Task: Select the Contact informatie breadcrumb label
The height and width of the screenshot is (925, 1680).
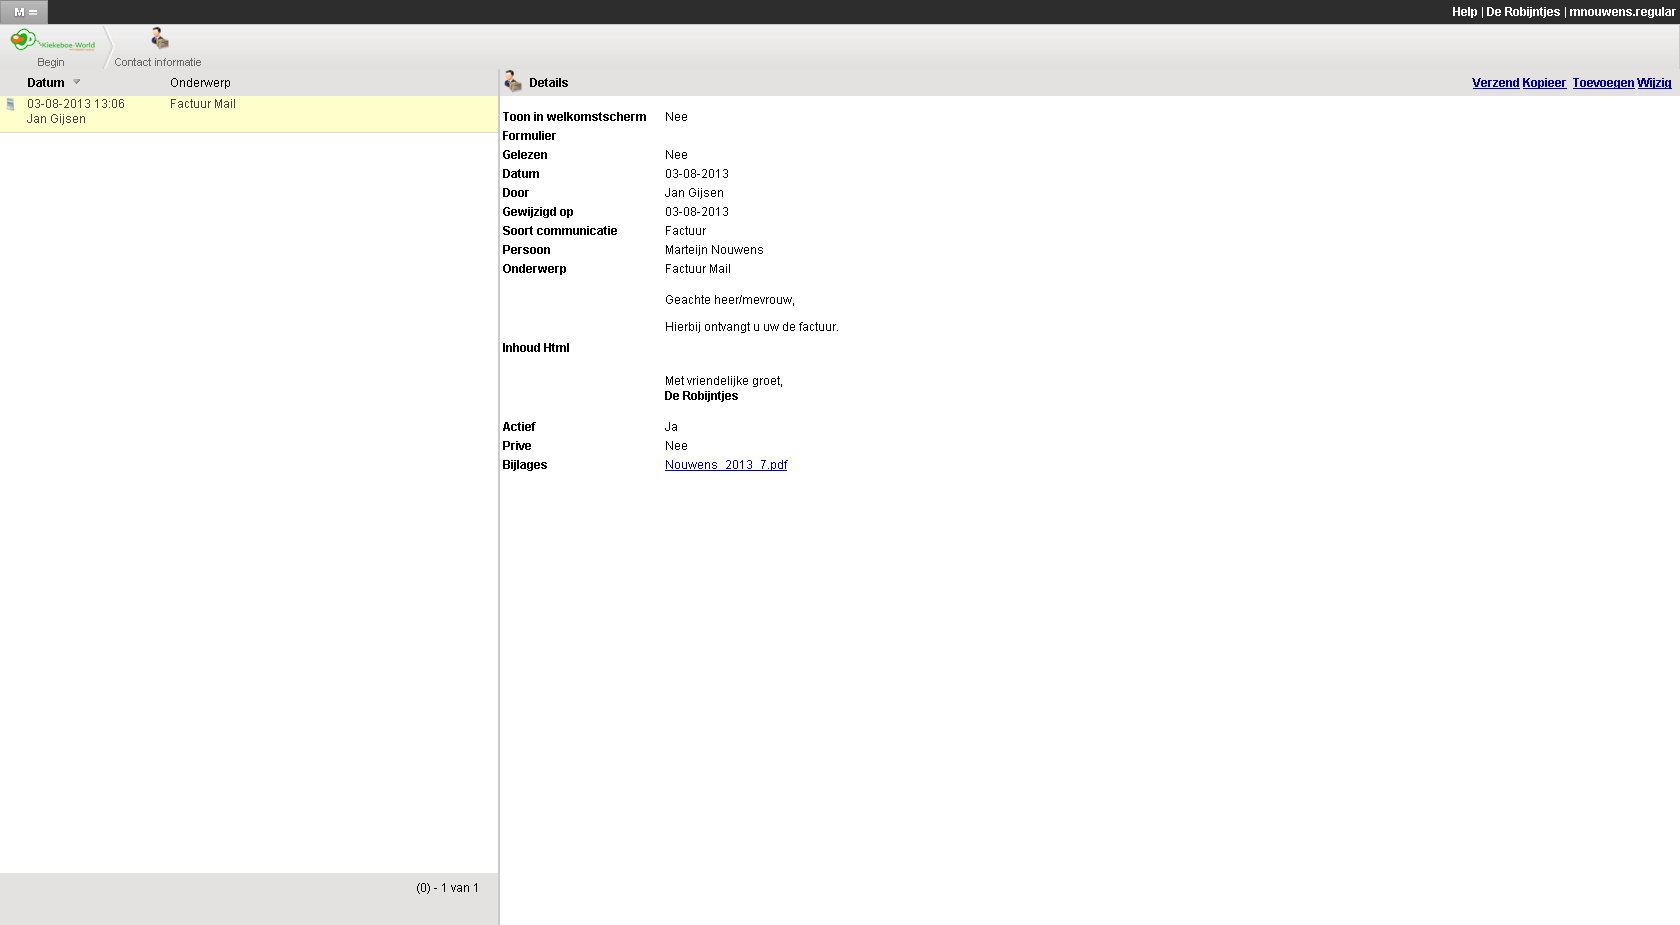Action: pos(157,62)
